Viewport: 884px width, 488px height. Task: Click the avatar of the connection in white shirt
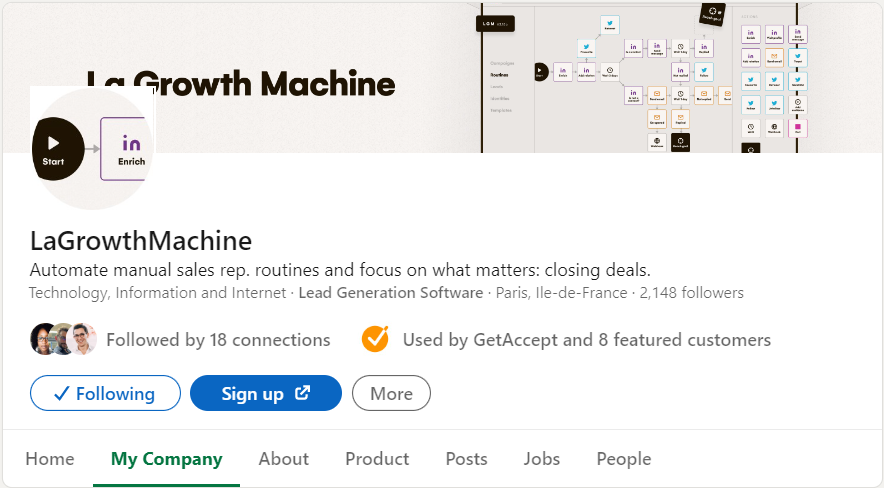click(83, 340)
